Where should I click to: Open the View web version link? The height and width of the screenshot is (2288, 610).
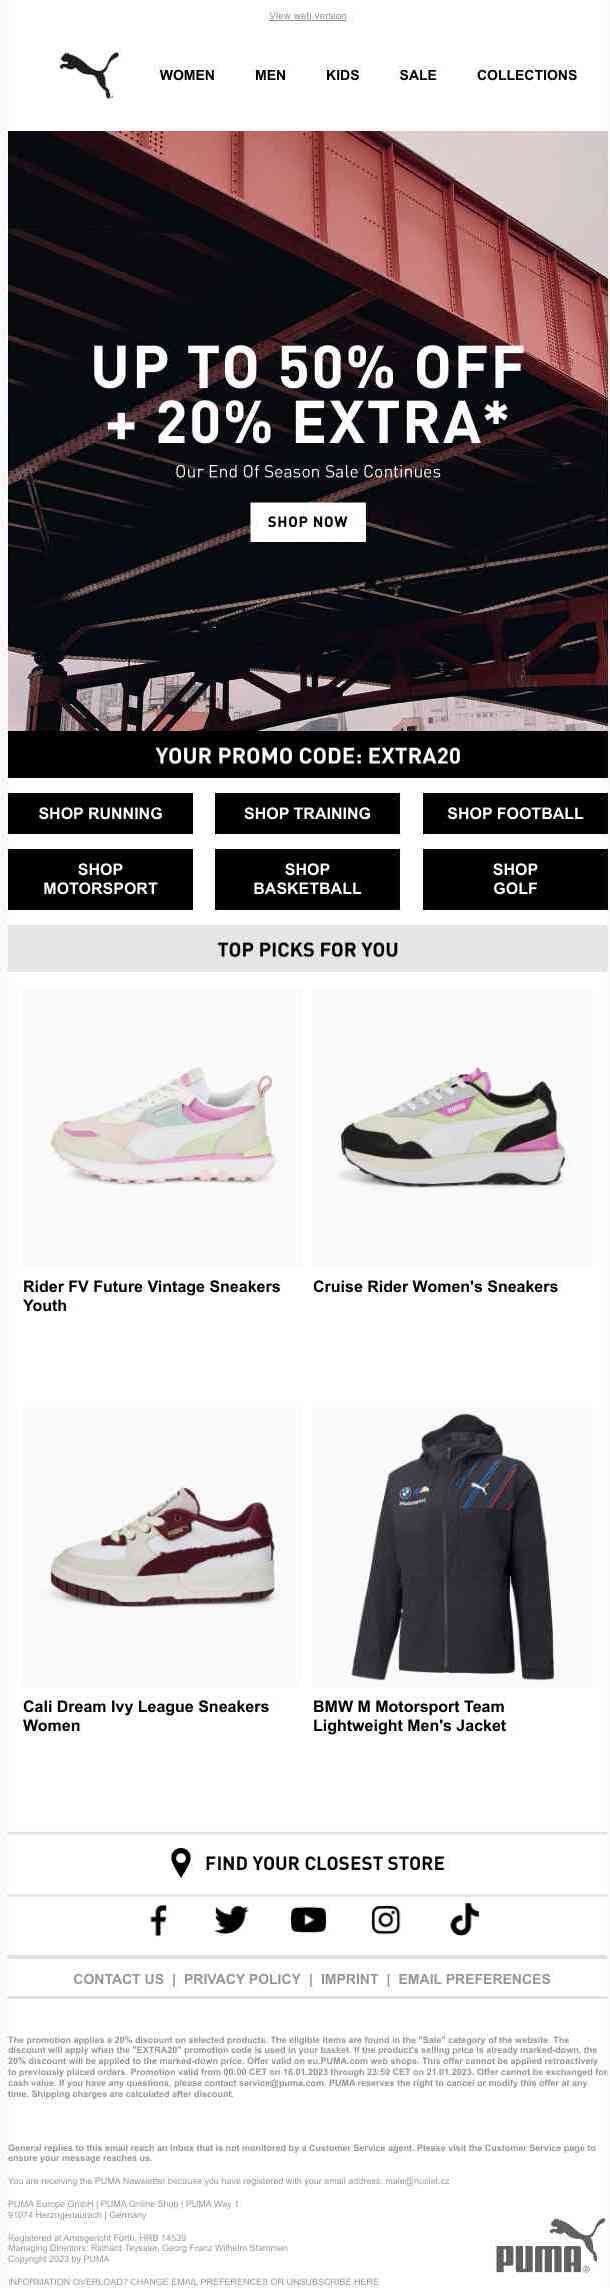point(308,16)
